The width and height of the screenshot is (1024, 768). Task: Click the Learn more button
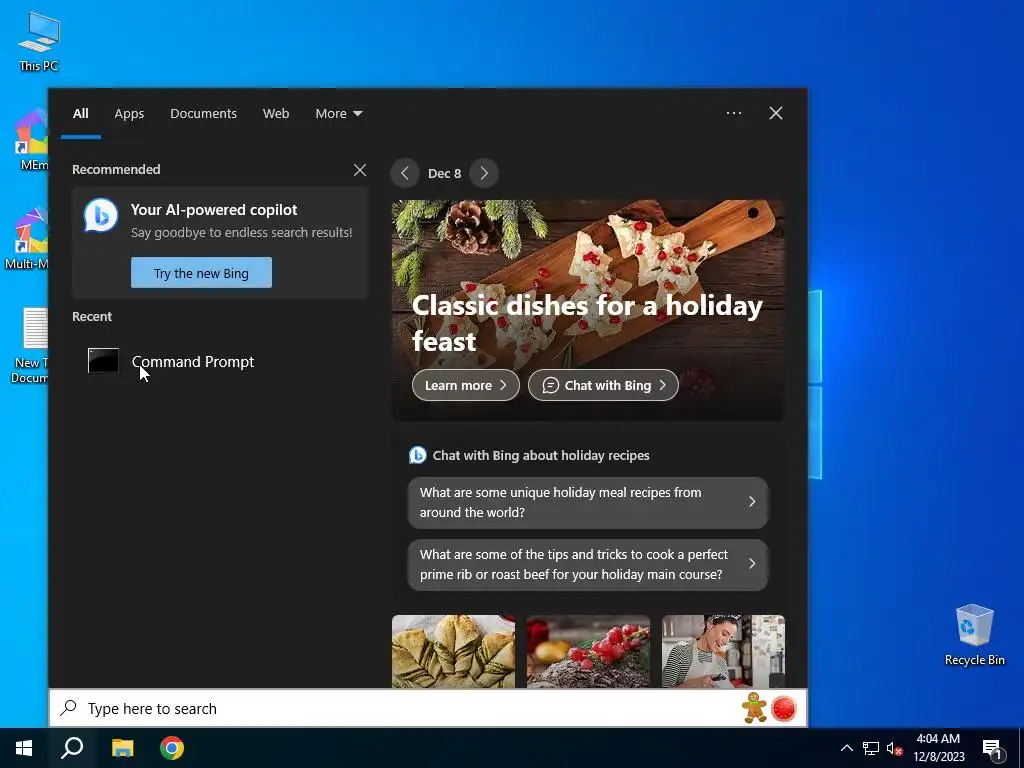[466, 385]
